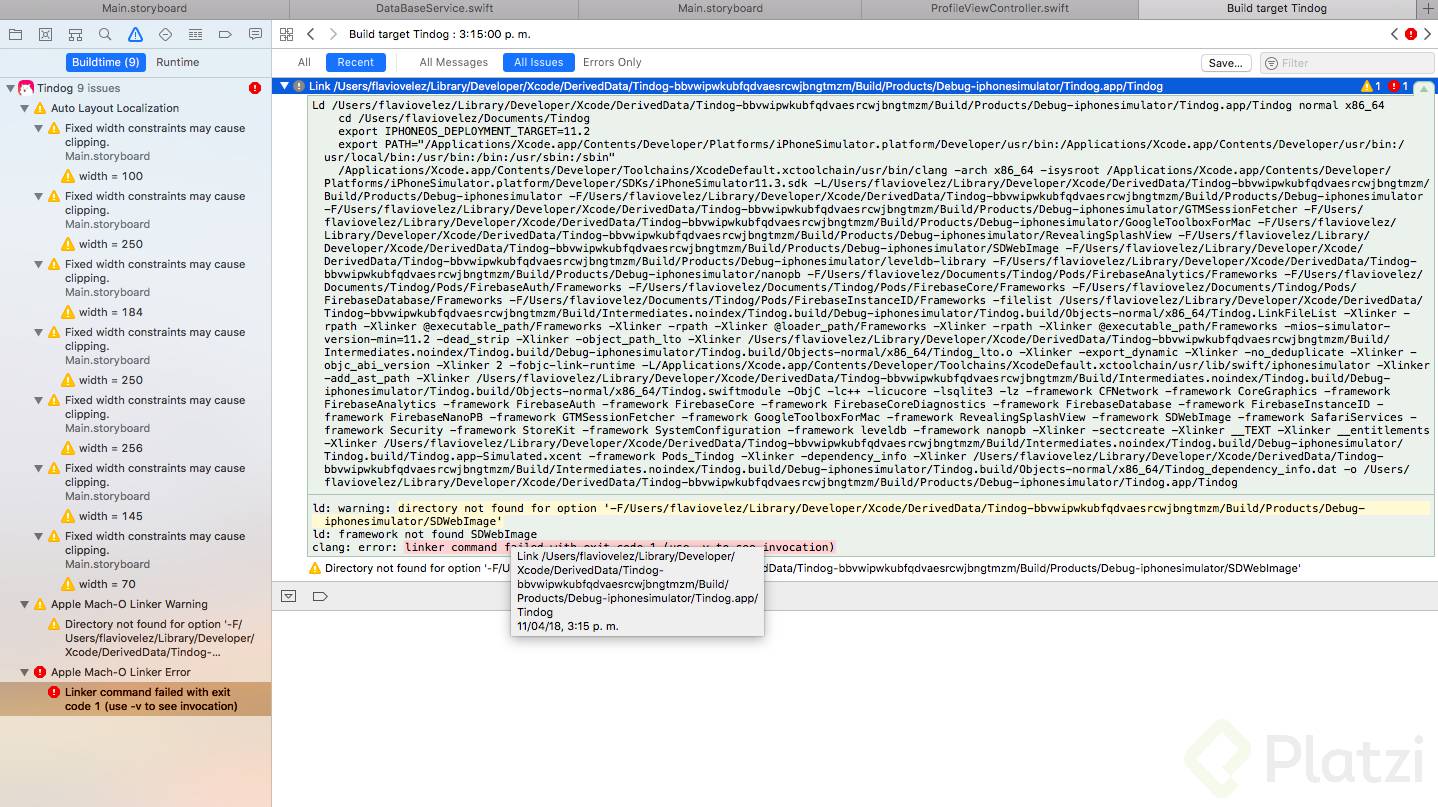This screenshot has width=1438, height=807.
Task: Collapse Apple Mach-O Linker Warning group
Action: coord(25,604)
